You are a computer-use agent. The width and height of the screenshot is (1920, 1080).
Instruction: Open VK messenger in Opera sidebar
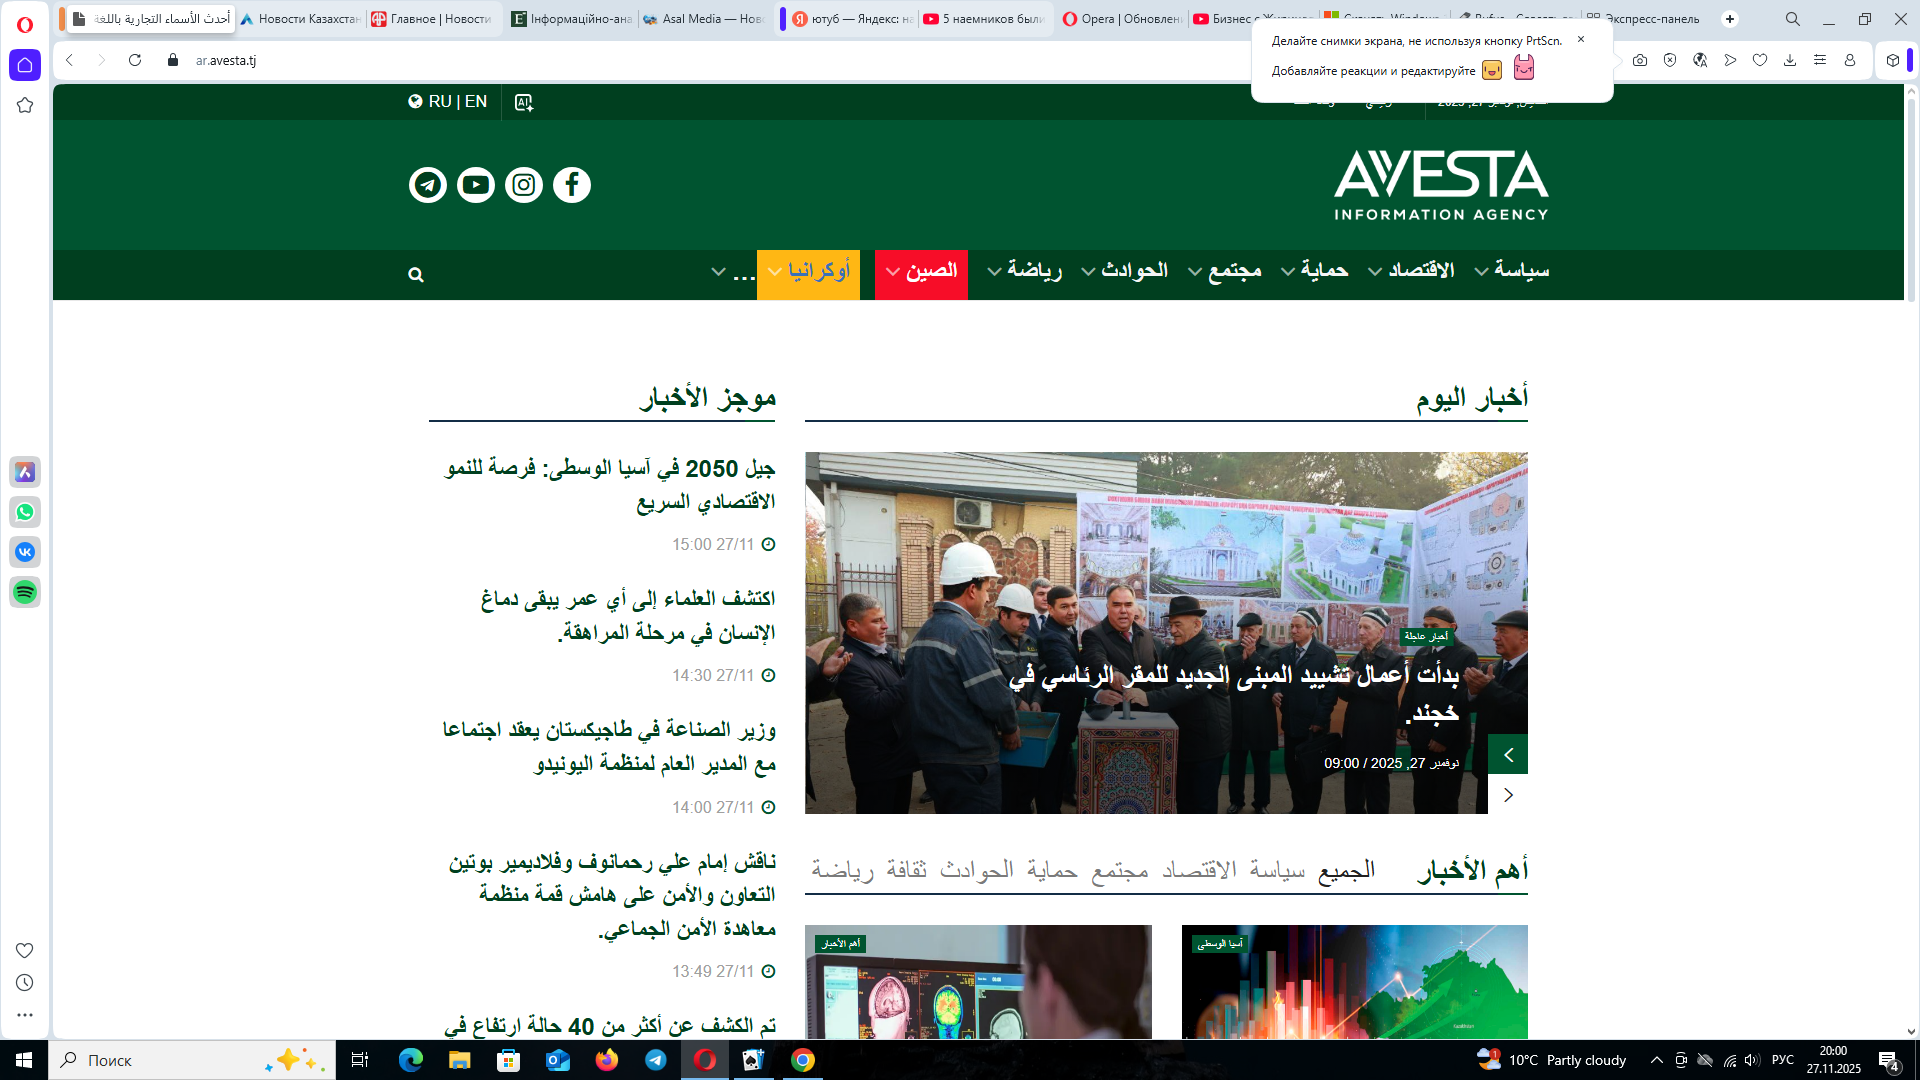click(x=25, y=552)
